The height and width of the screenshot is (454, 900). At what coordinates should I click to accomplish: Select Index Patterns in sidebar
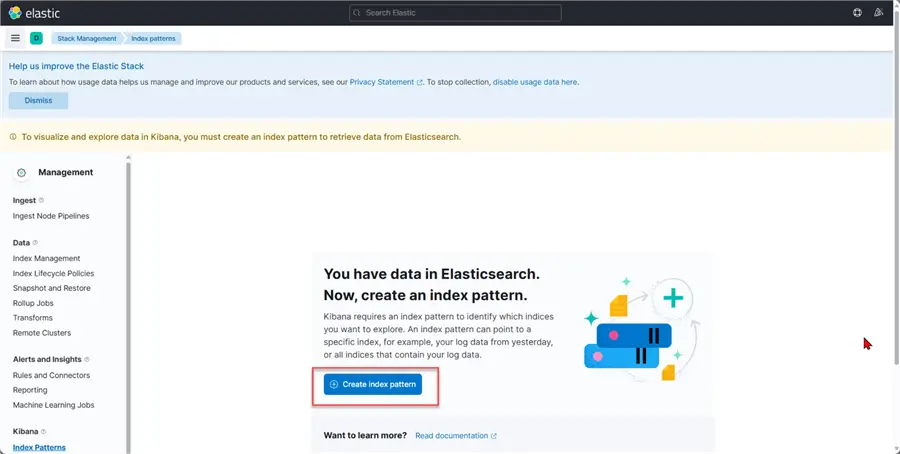pos(39,447)
